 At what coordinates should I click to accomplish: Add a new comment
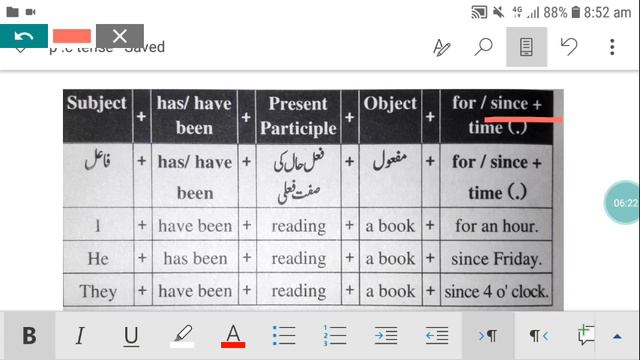coord(586,336)
